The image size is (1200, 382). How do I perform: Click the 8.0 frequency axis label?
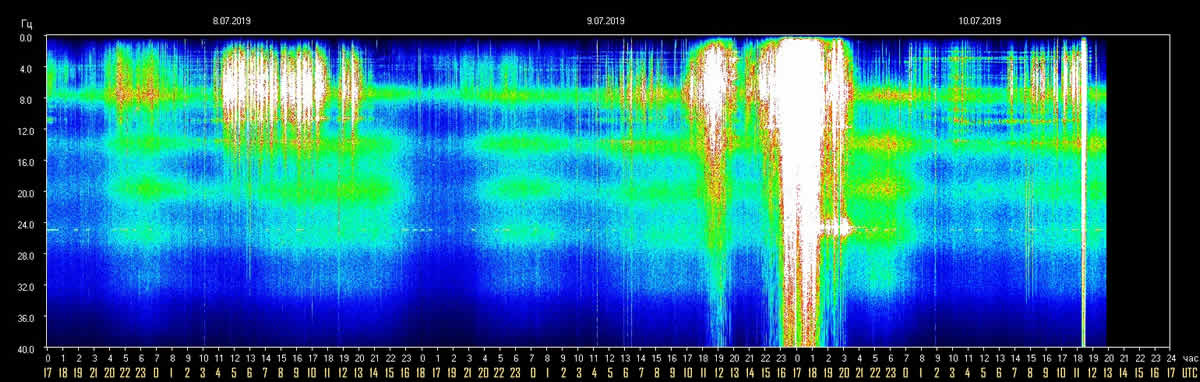(x=26, y=100)
